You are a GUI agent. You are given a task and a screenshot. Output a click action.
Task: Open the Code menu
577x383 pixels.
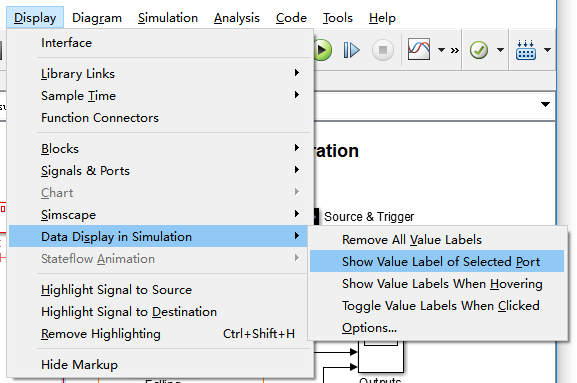[x=291, y=18]
